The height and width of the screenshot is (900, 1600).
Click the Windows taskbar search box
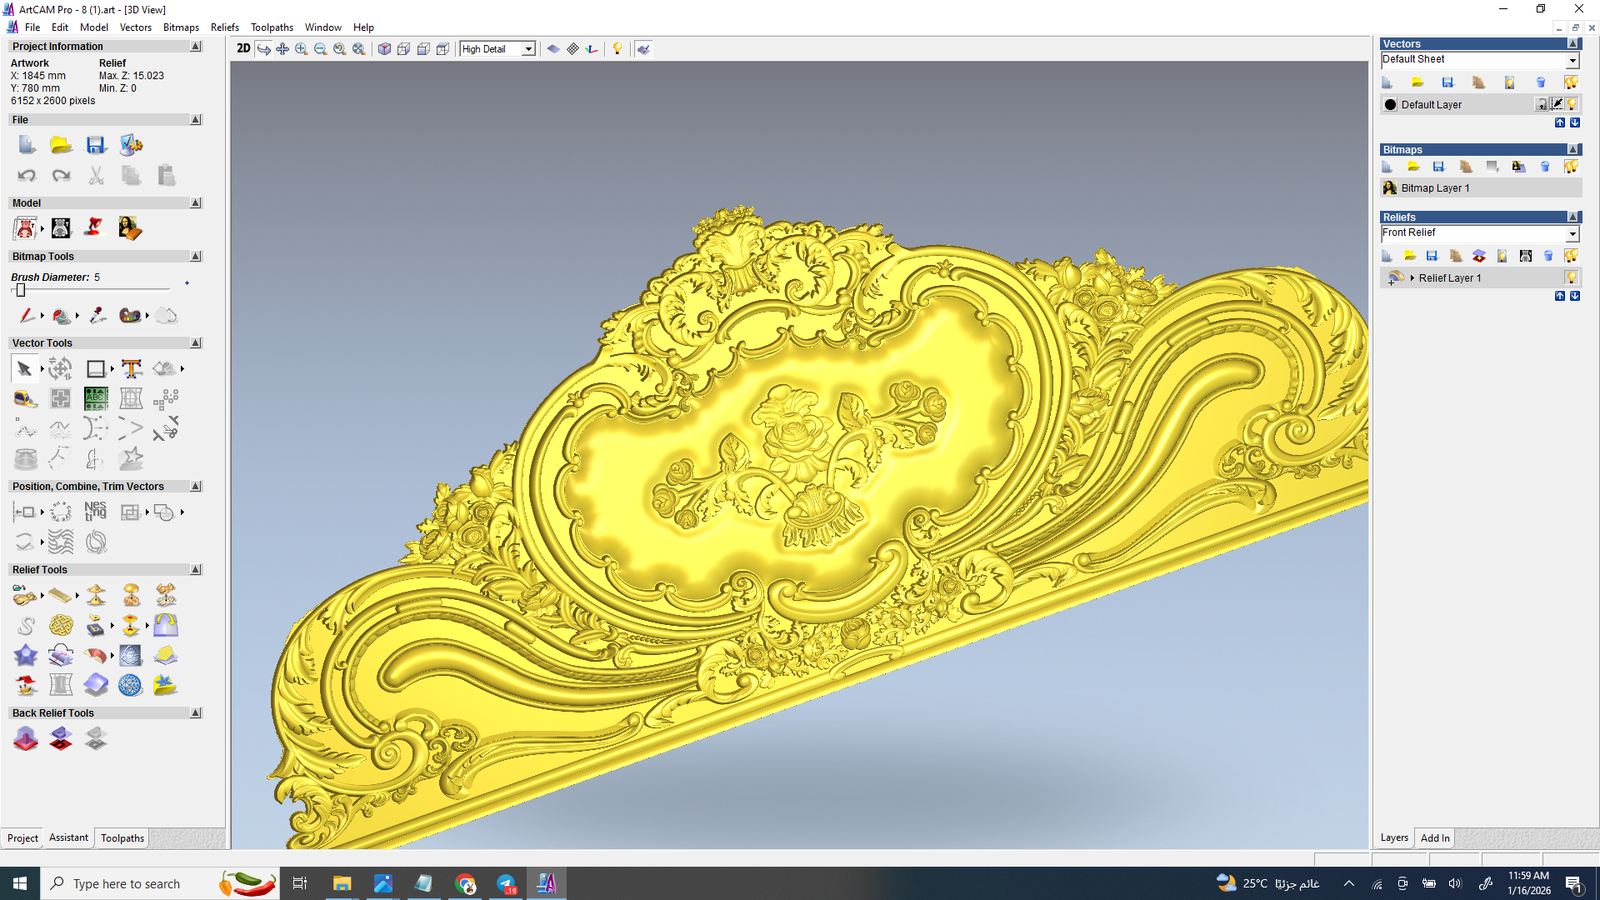click(x=127, y=884)
